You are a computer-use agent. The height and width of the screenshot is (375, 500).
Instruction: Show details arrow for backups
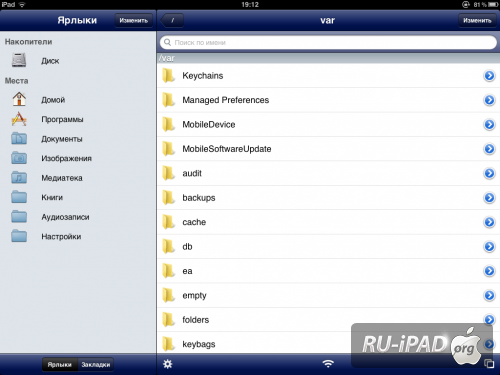[x=489, y=198]
